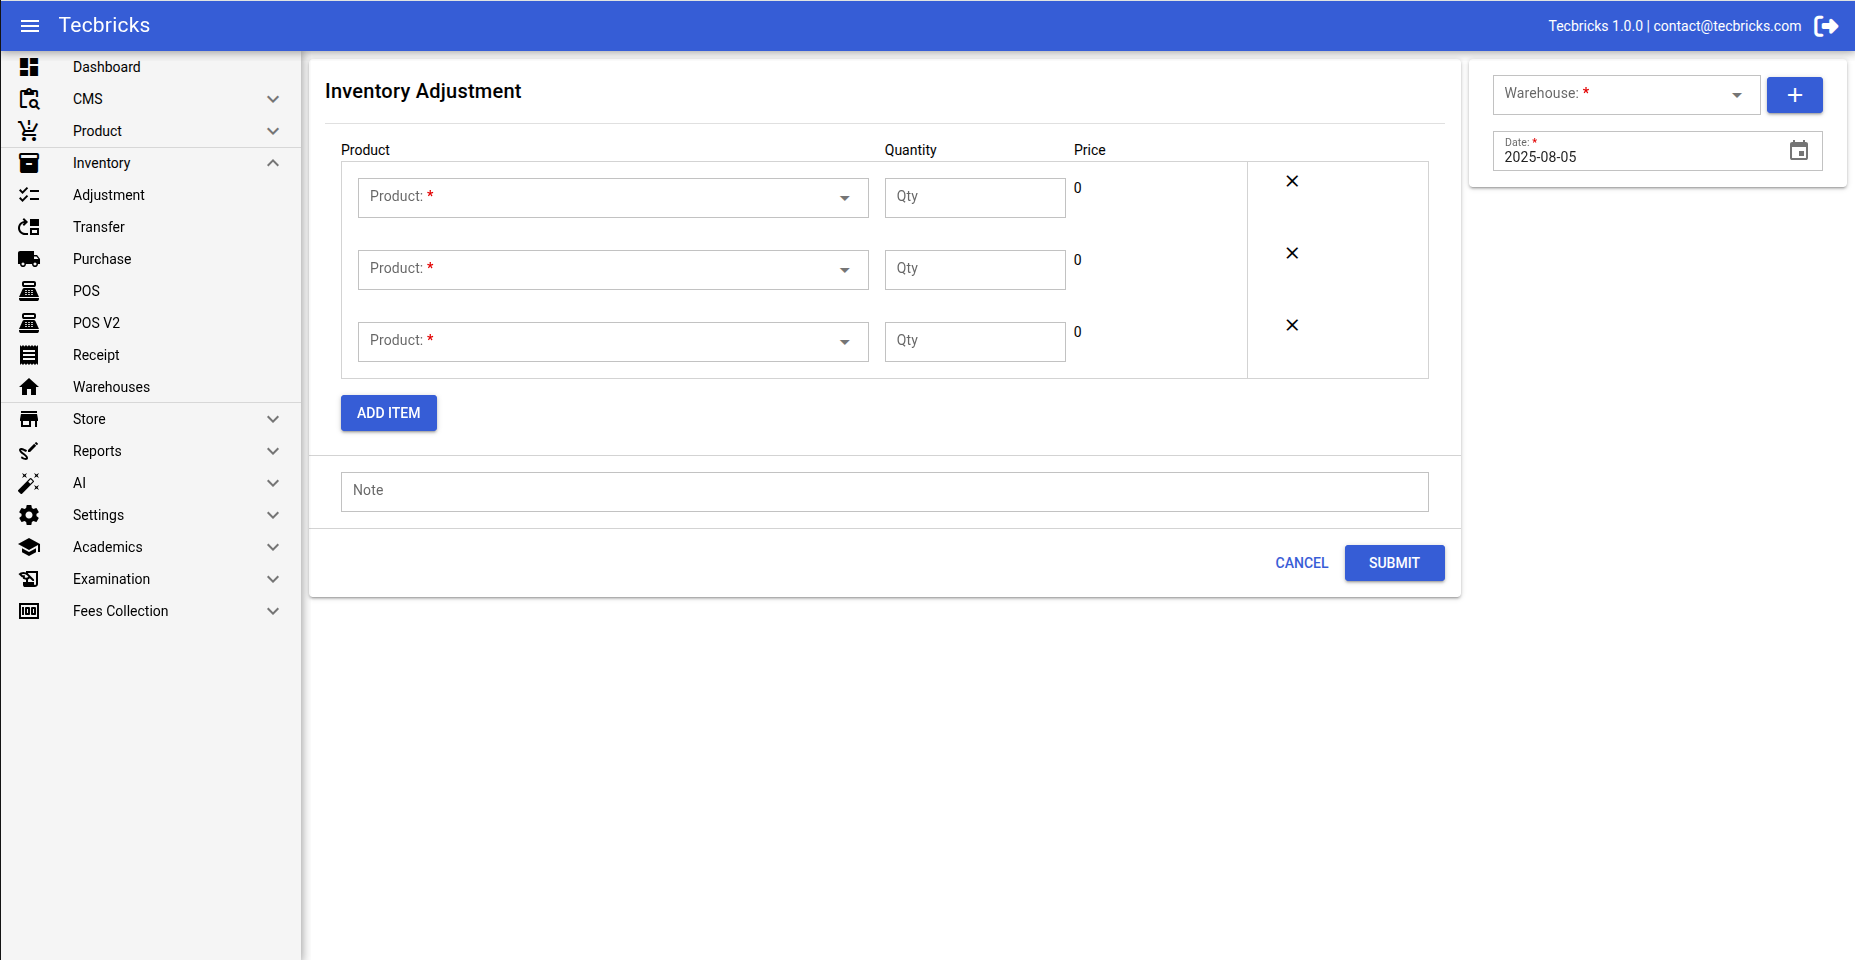Screen dimensions: 1855x960
Task: Click the logout icon in header
Action: tap(1826, 26)
